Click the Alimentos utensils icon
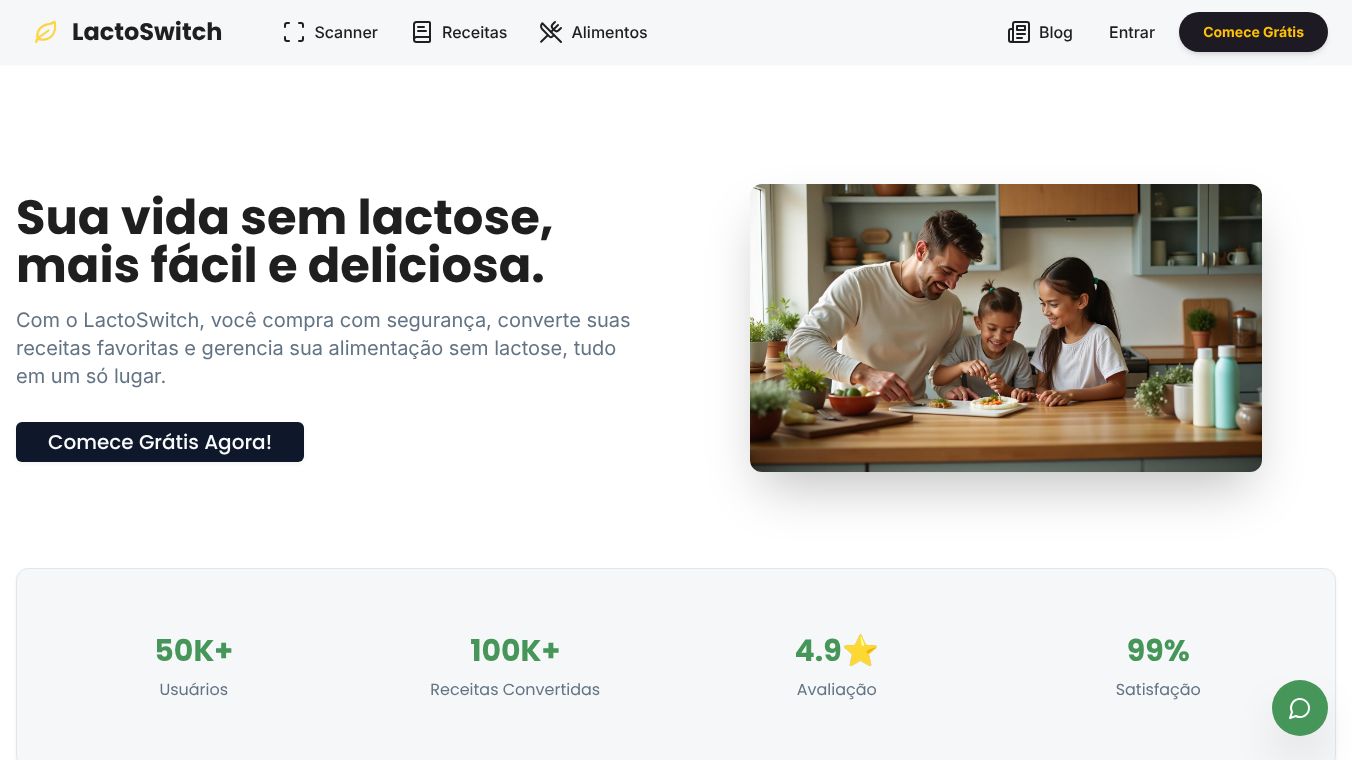 (551, 32)
